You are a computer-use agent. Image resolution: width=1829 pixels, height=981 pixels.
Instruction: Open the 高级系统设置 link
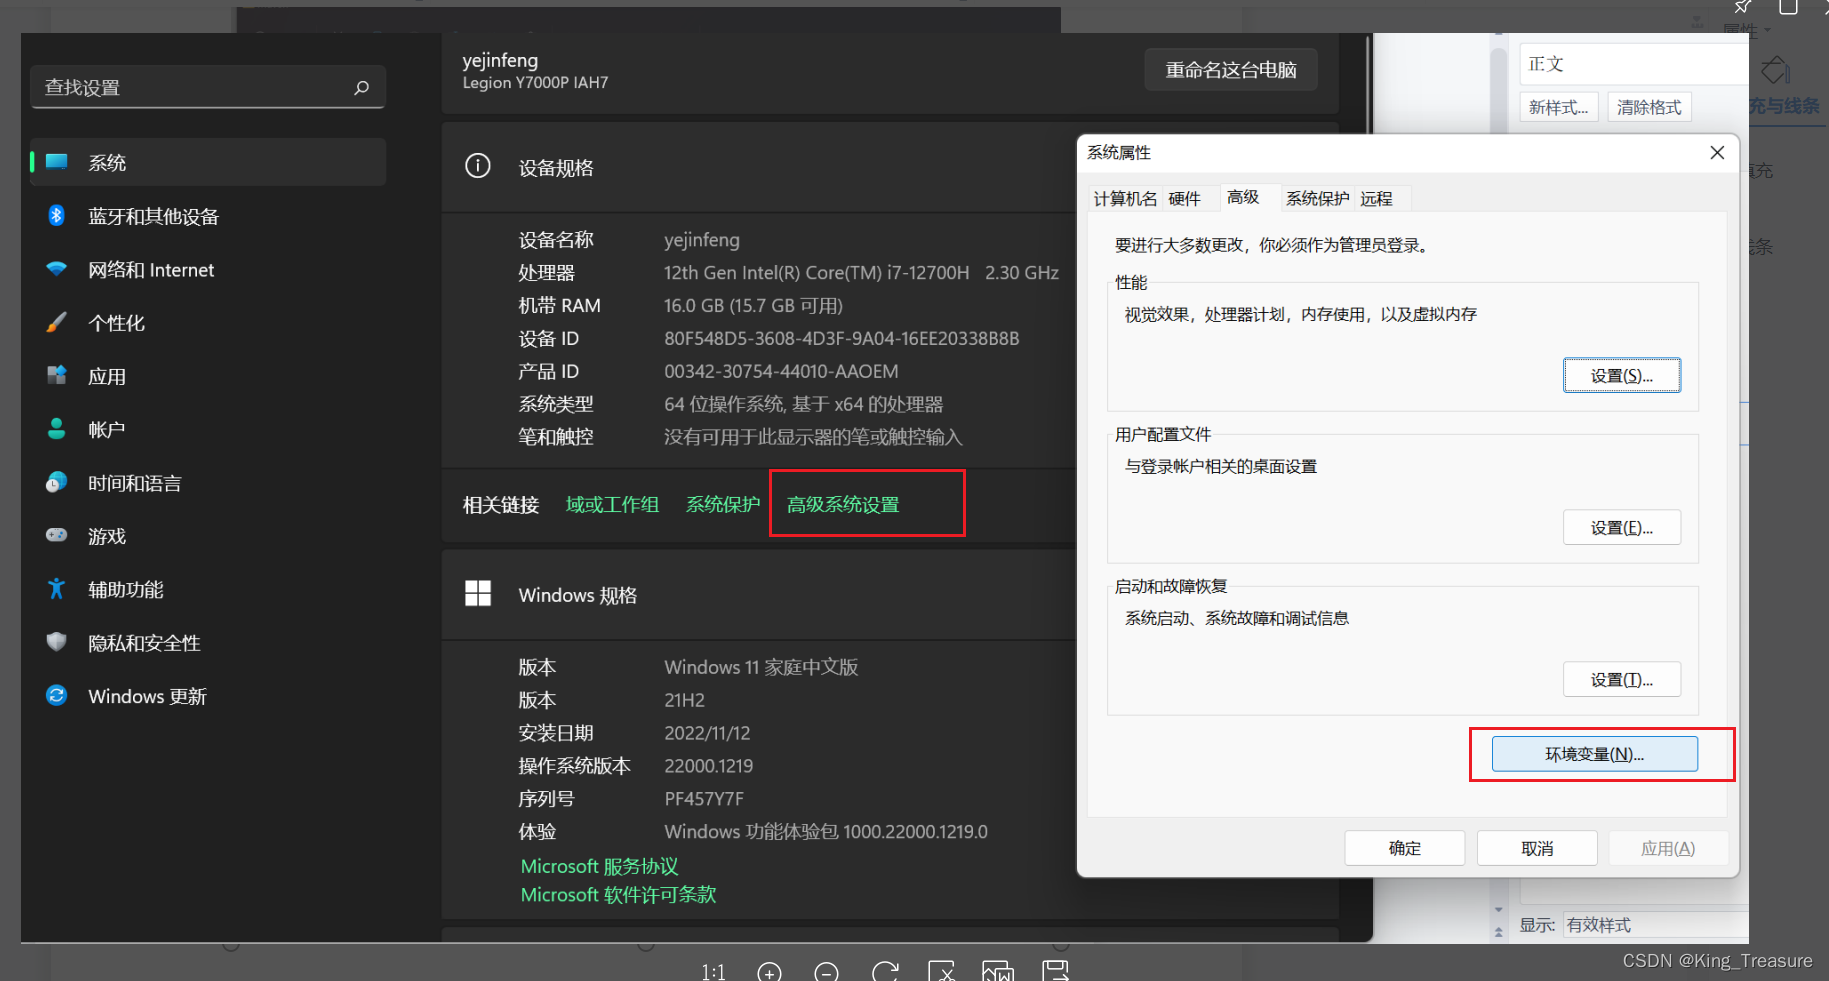843,505
